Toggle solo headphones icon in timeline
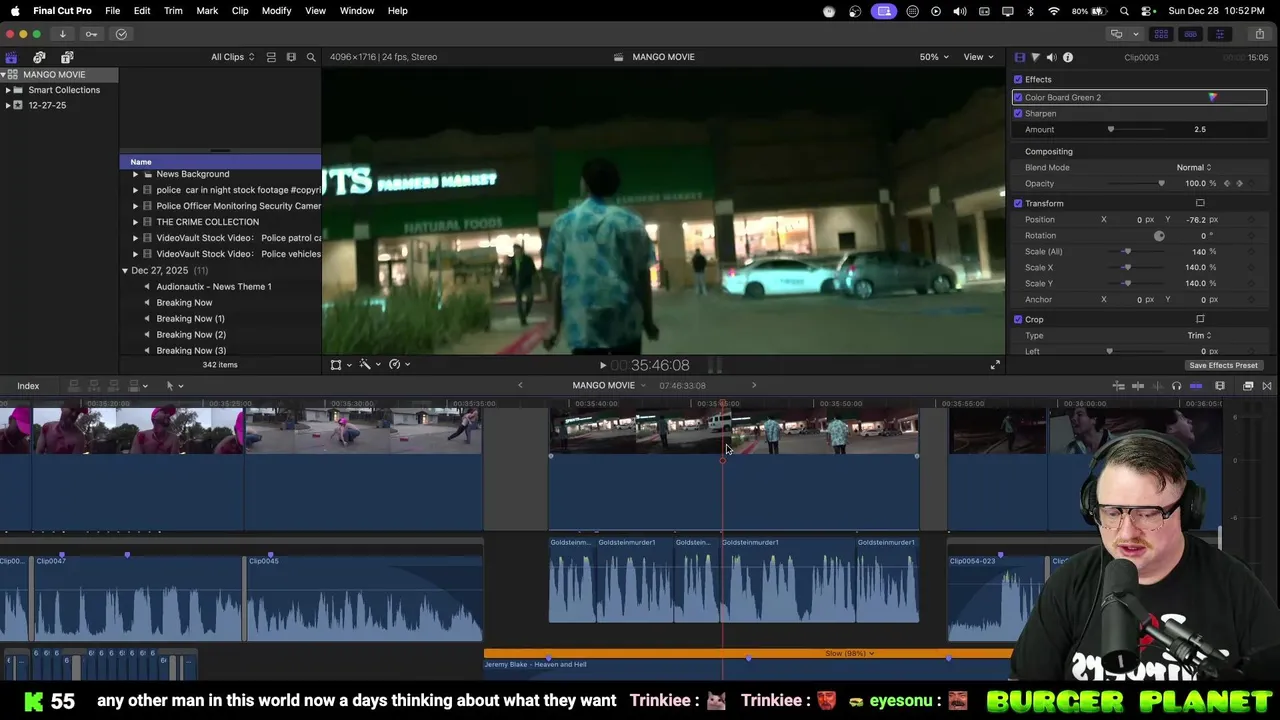 point(1176,386)
